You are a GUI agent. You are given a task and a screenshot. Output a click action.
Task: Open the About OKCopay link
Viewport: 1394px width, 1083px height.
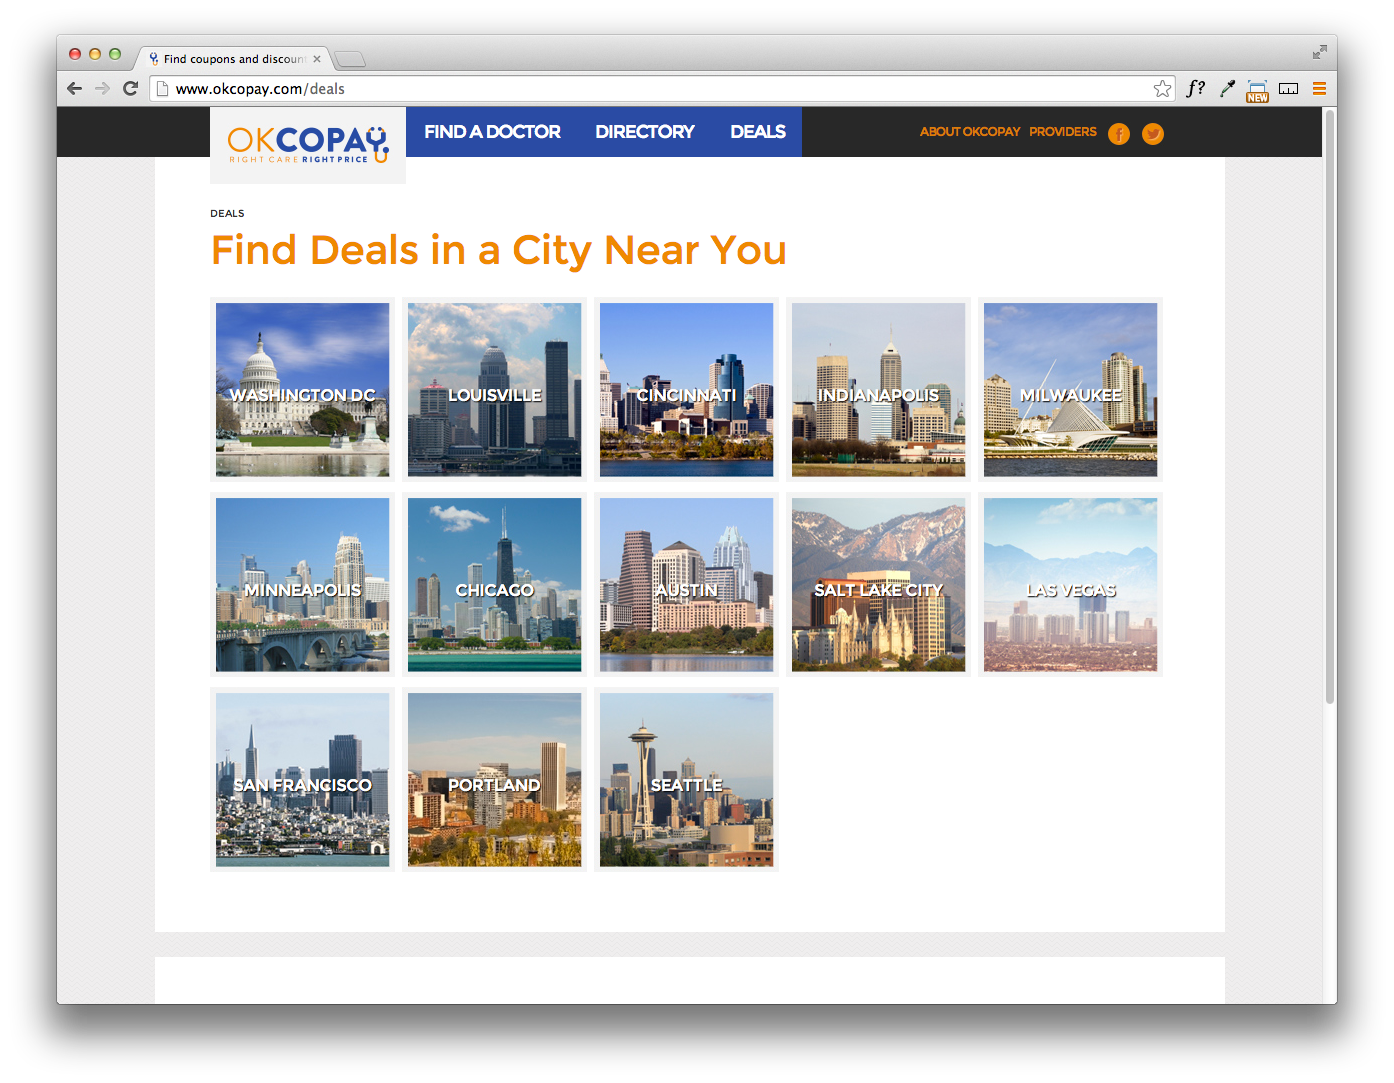(970, 132)
